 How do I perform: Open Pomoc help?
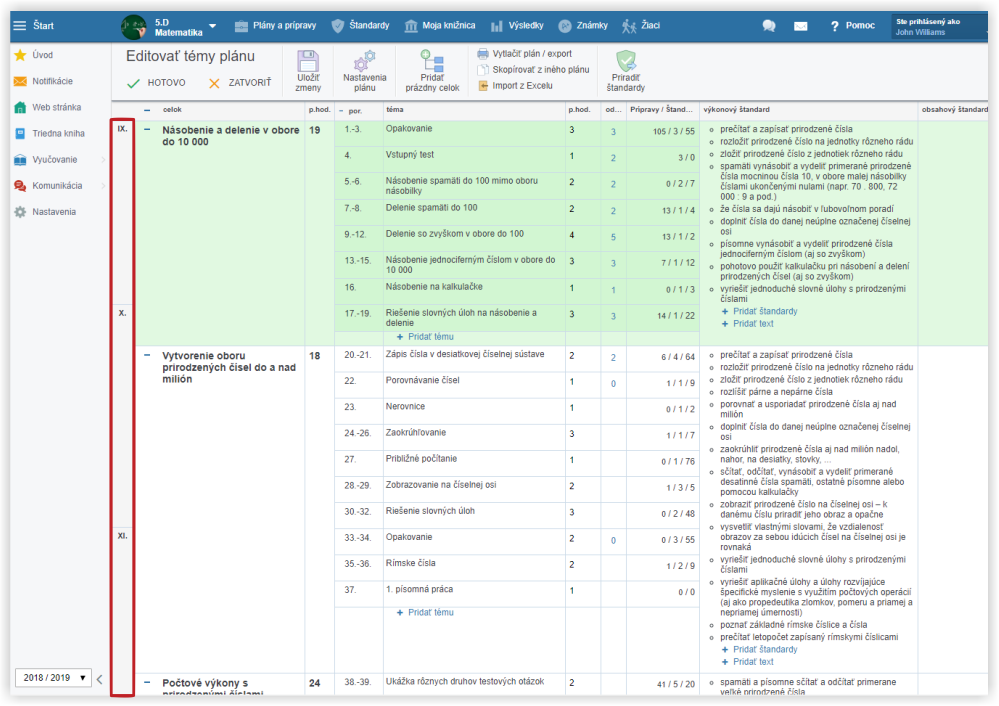pos(852,25)
